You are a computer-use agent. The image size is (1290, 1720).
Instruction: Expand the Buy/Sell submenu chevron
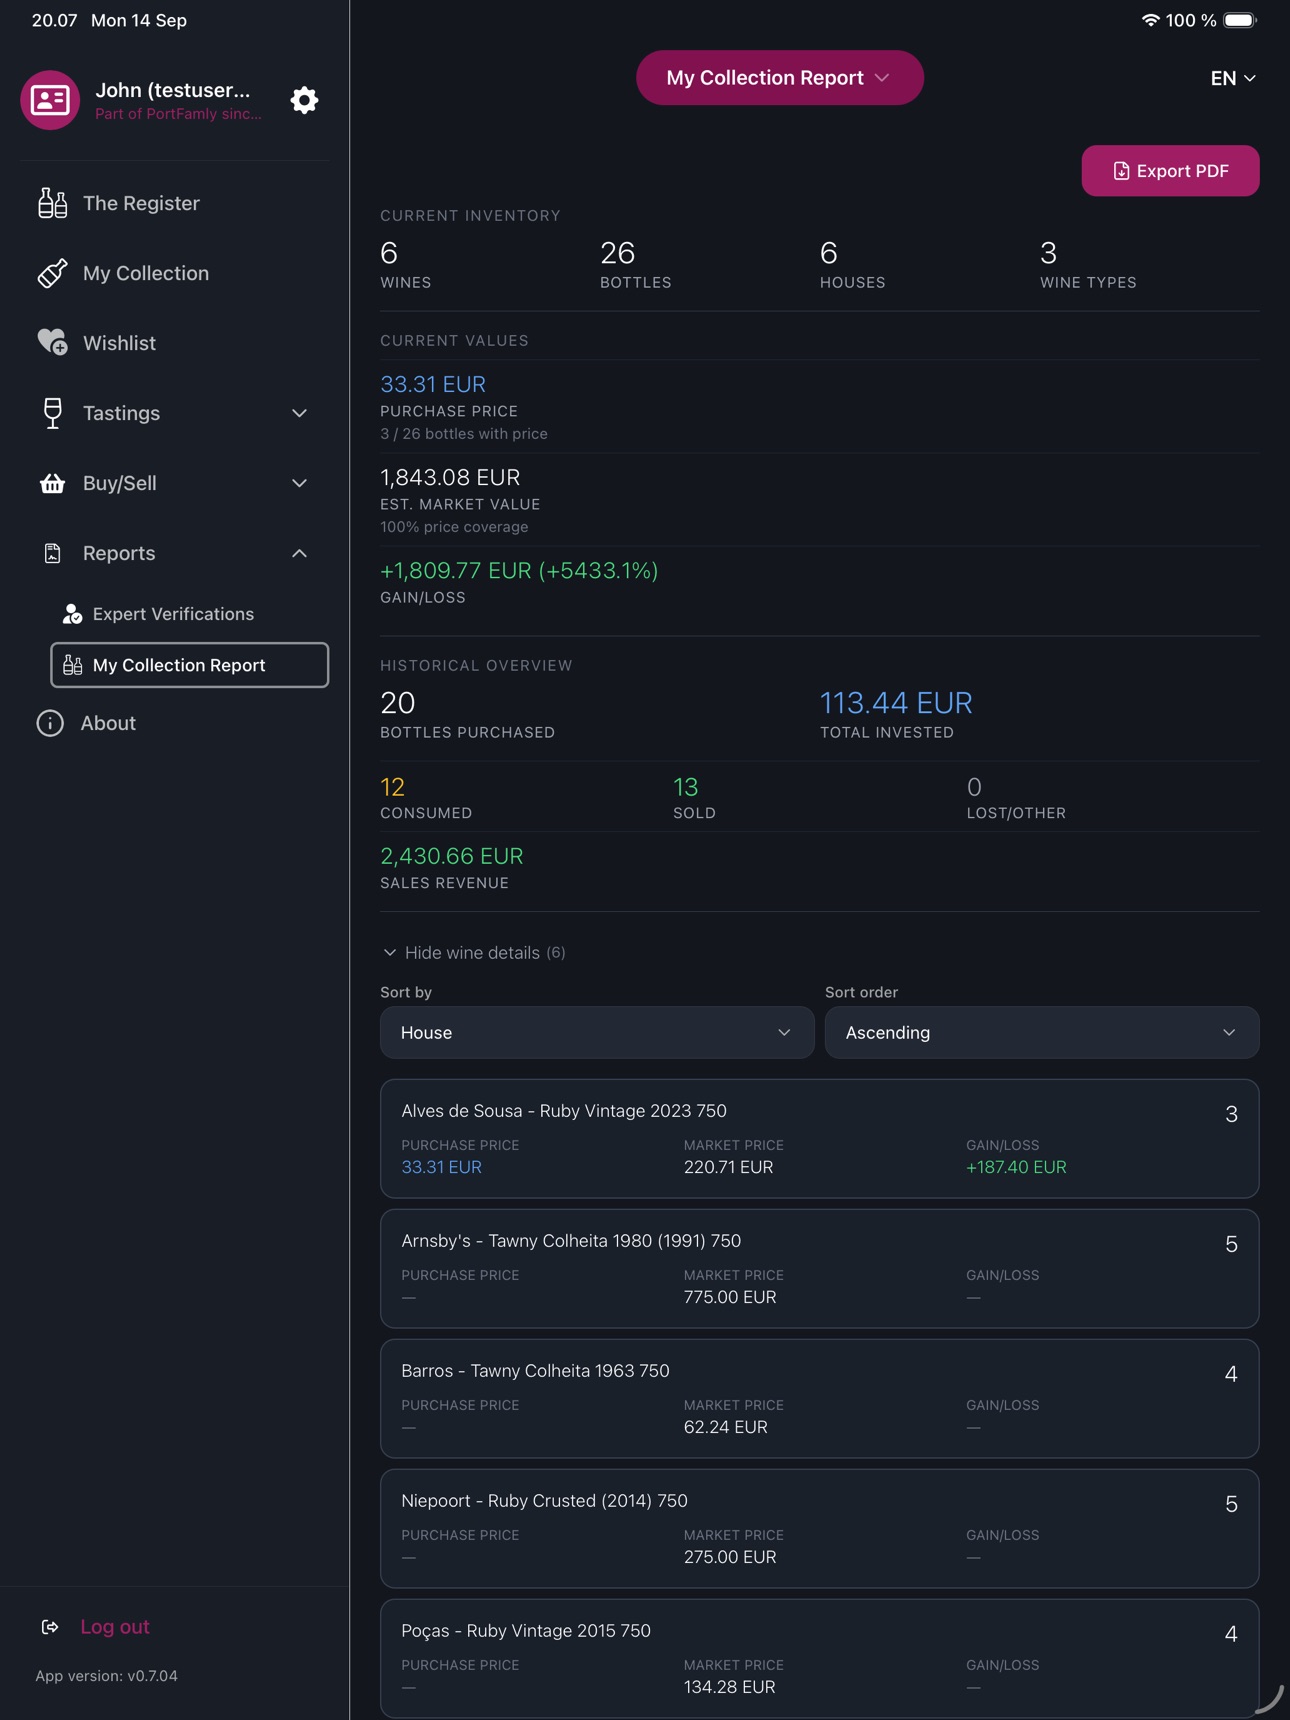coord(299,483)
